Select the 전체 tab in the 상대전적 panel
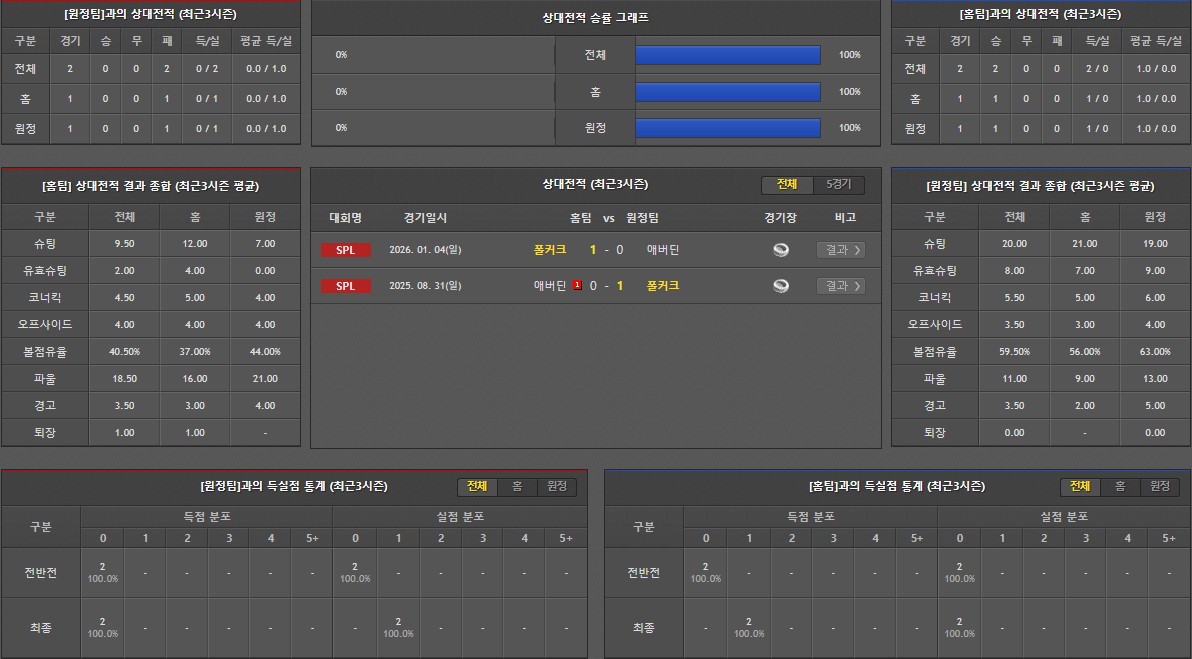The height and width of the screenshot is (659, 1192). click(x=787, y=185)
